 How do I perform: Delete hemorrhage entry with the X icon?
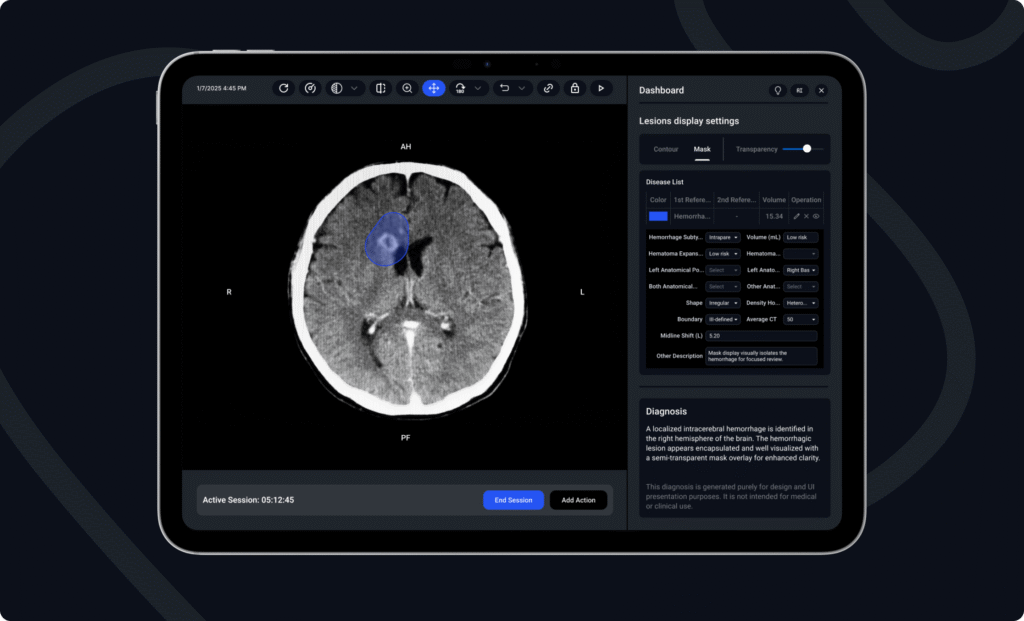pos(806,216)
